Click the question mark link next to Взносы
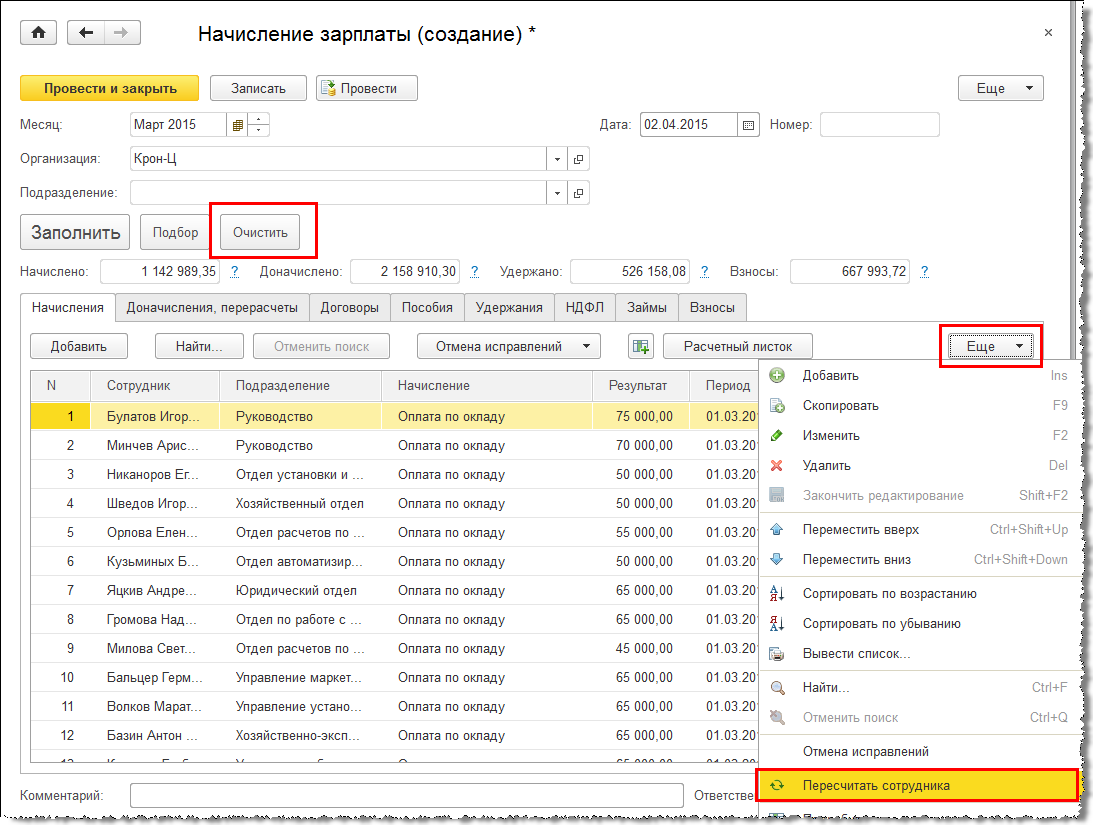 pyautogui.click(x=924, y=271)
